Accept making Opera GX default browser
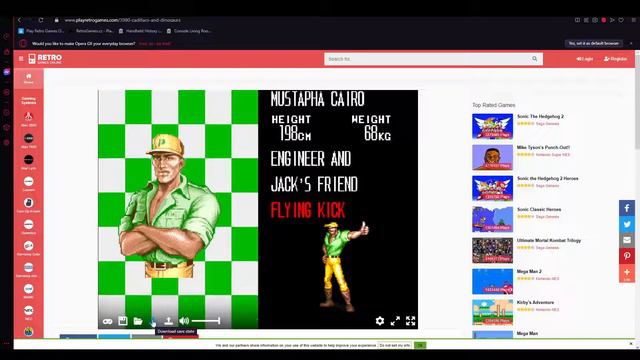 coord(593,43)
